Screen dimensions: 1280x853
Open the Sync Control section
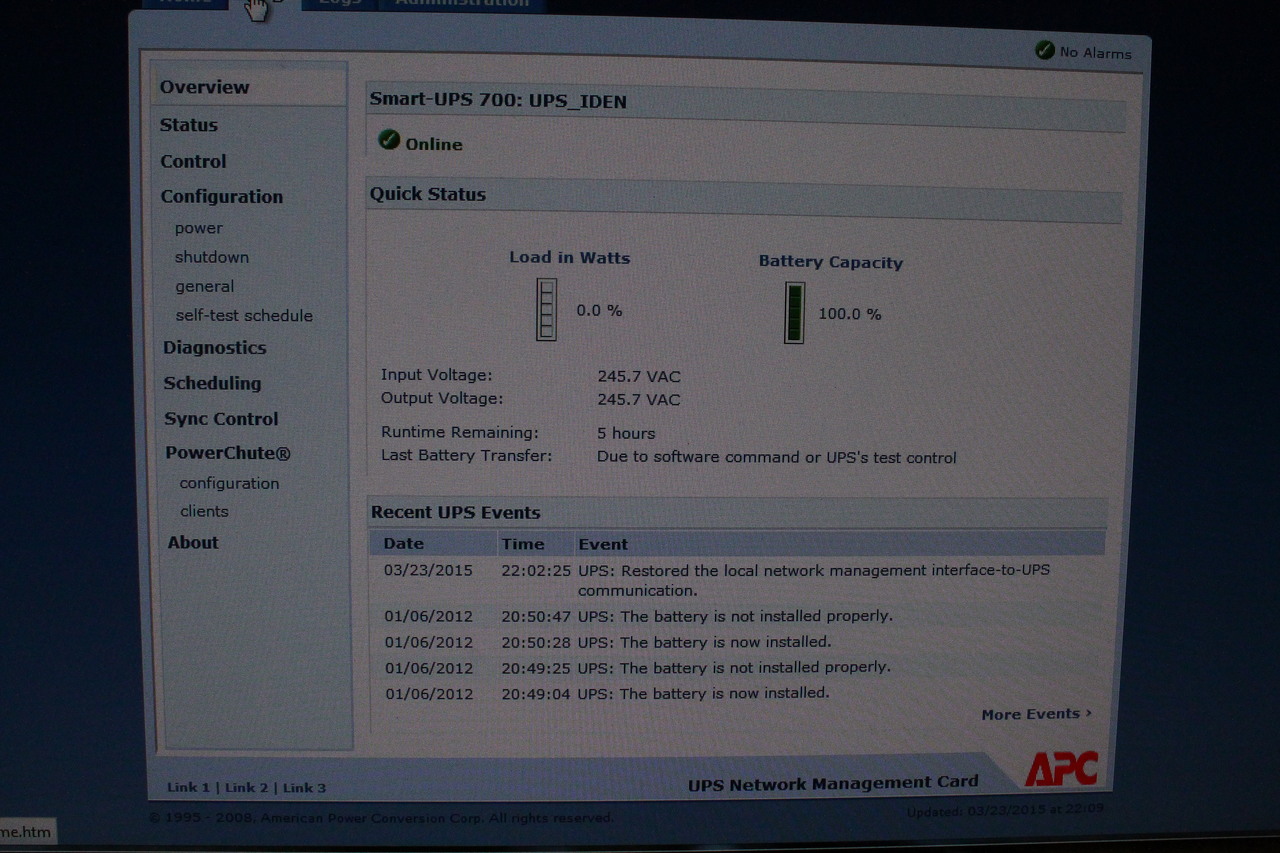click(x=221, y=419)
